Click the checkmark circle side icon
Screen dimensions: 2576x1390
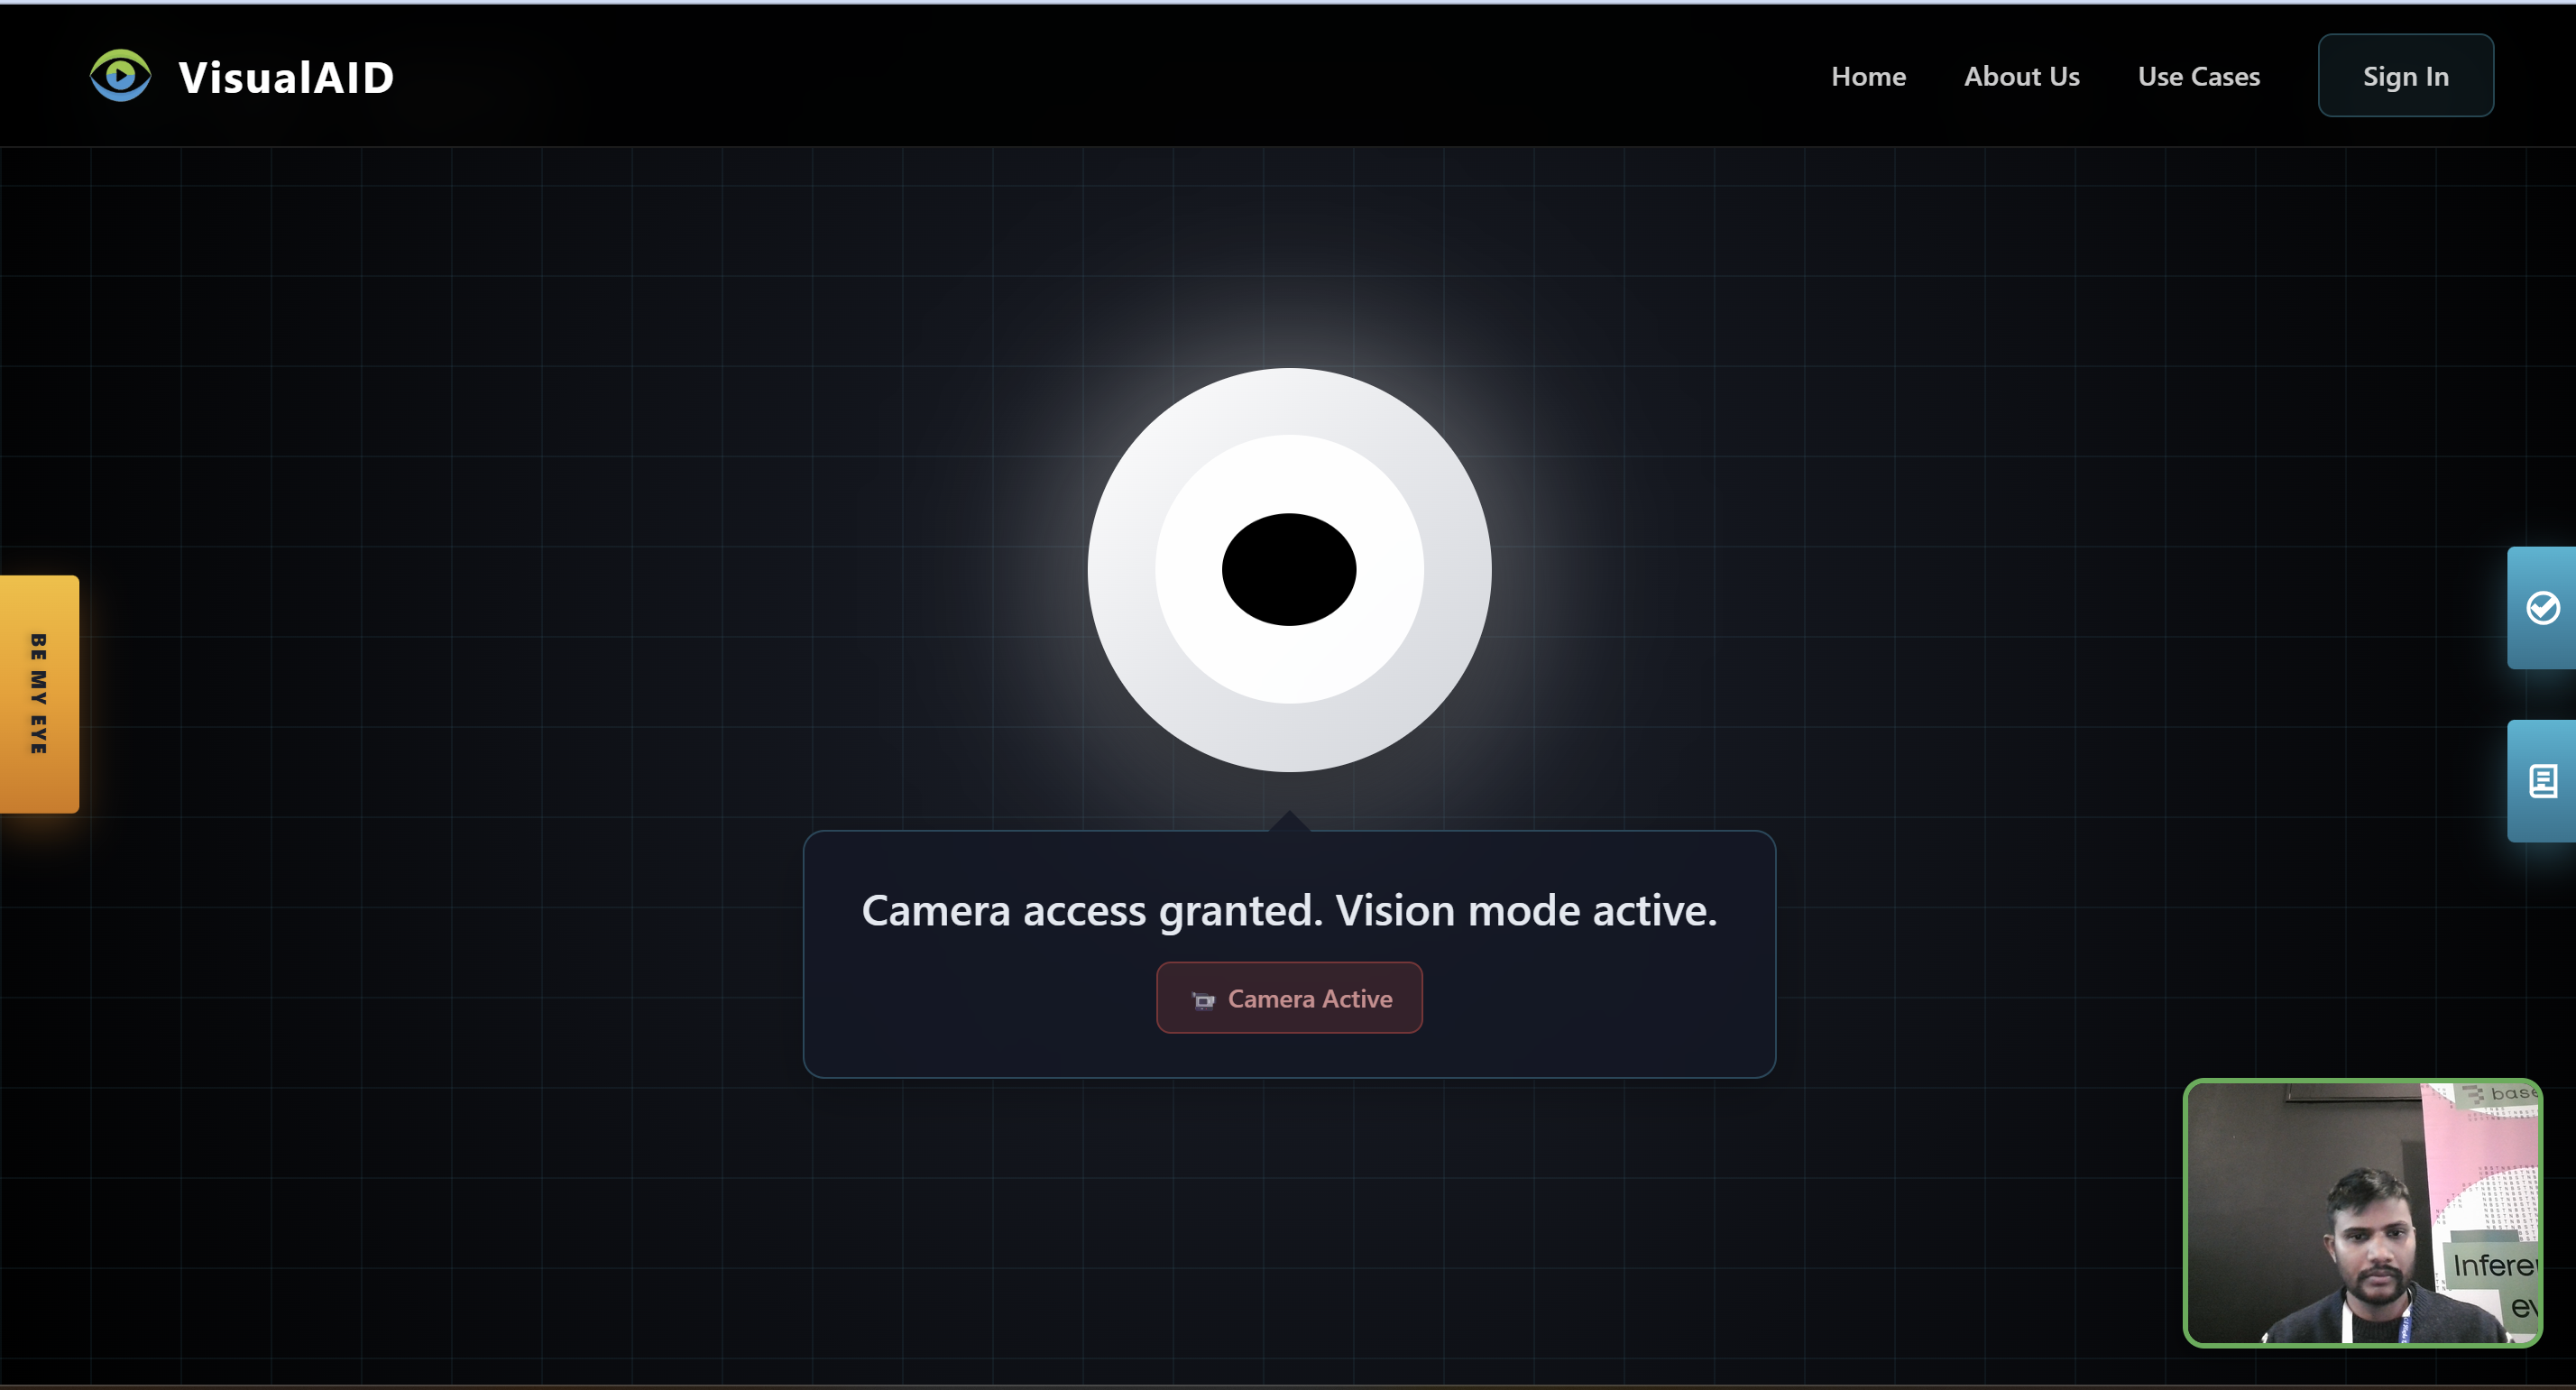tap(2542, 608)
